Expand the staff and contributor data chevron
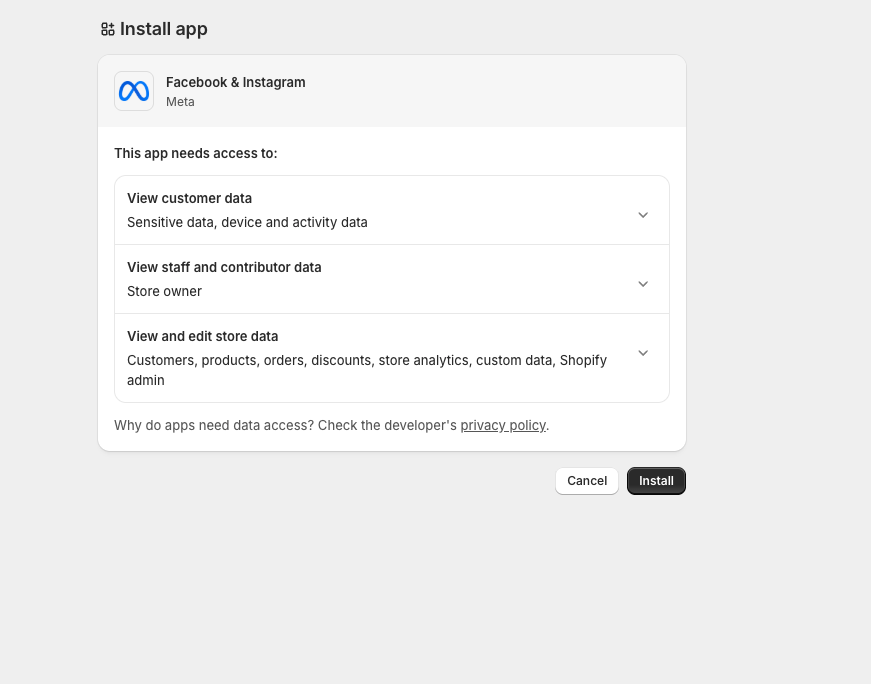The height and width of the screenshot is (684, 871). 643,284
